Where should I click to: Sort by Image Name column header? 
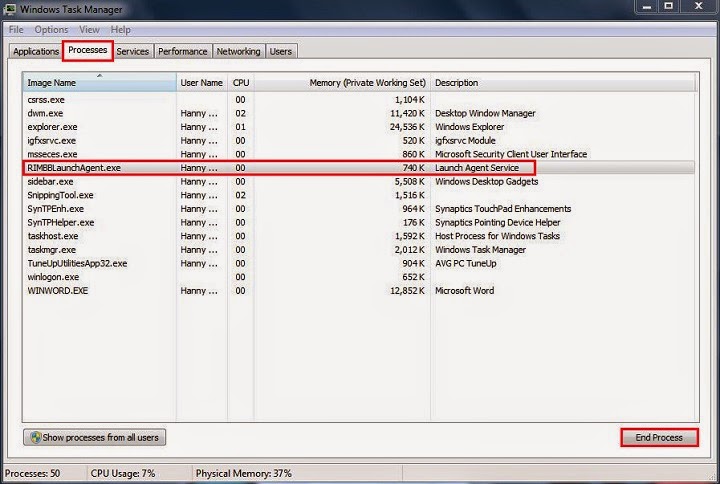pos(100,83)
